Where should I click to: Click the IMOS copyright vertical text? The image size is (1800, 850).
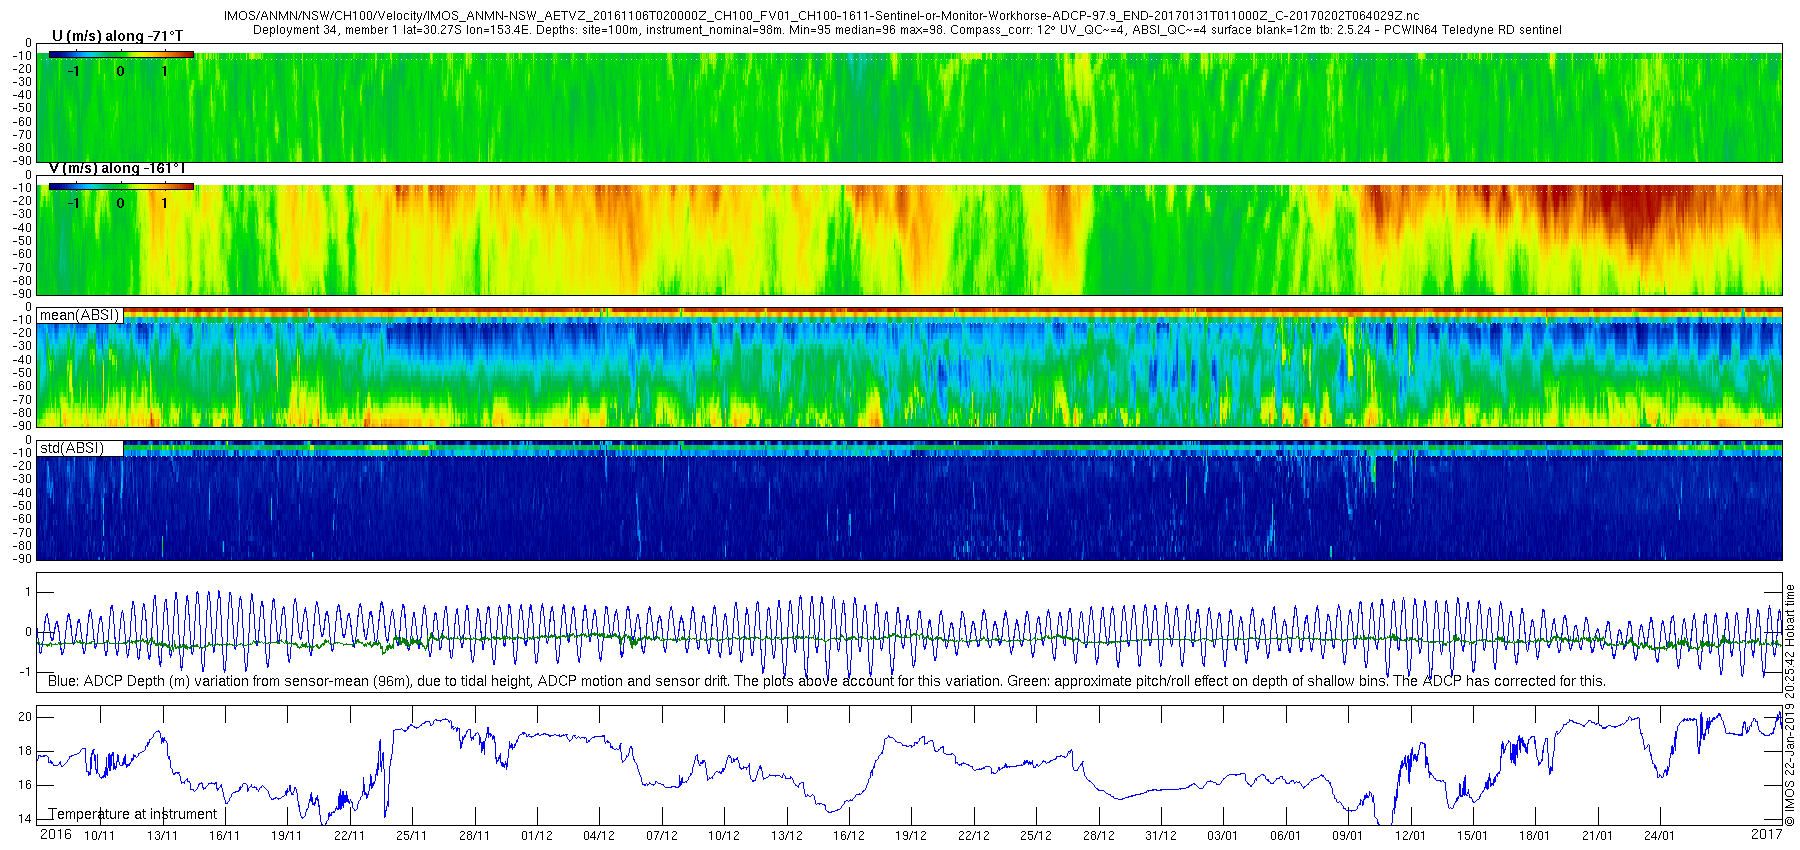(1790, 705)
